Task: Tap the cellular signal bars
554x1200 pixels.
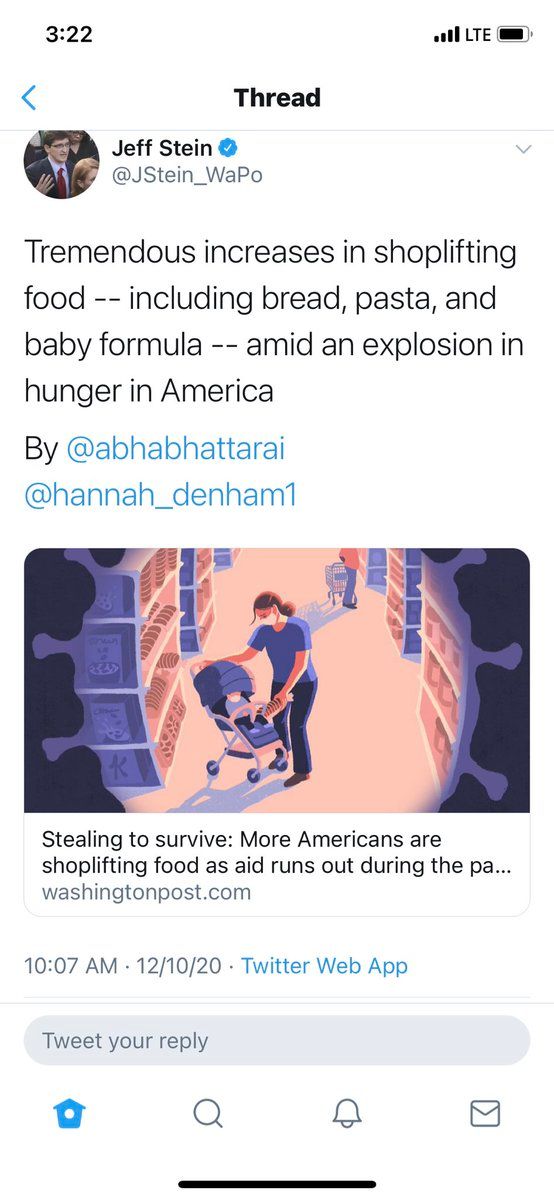Action: [446, 36]
